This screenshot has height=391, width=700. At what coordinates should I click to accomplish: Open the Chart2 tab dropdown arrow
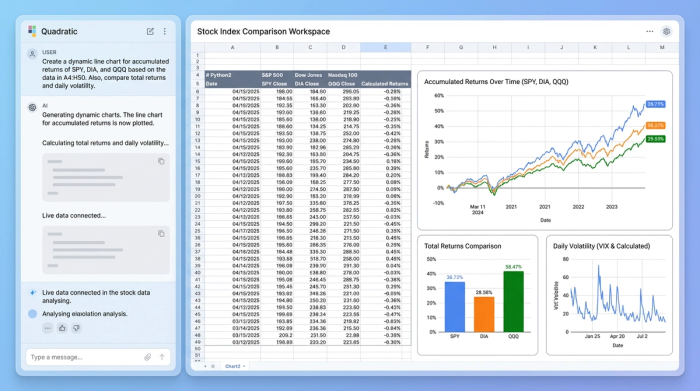[244, 366]
